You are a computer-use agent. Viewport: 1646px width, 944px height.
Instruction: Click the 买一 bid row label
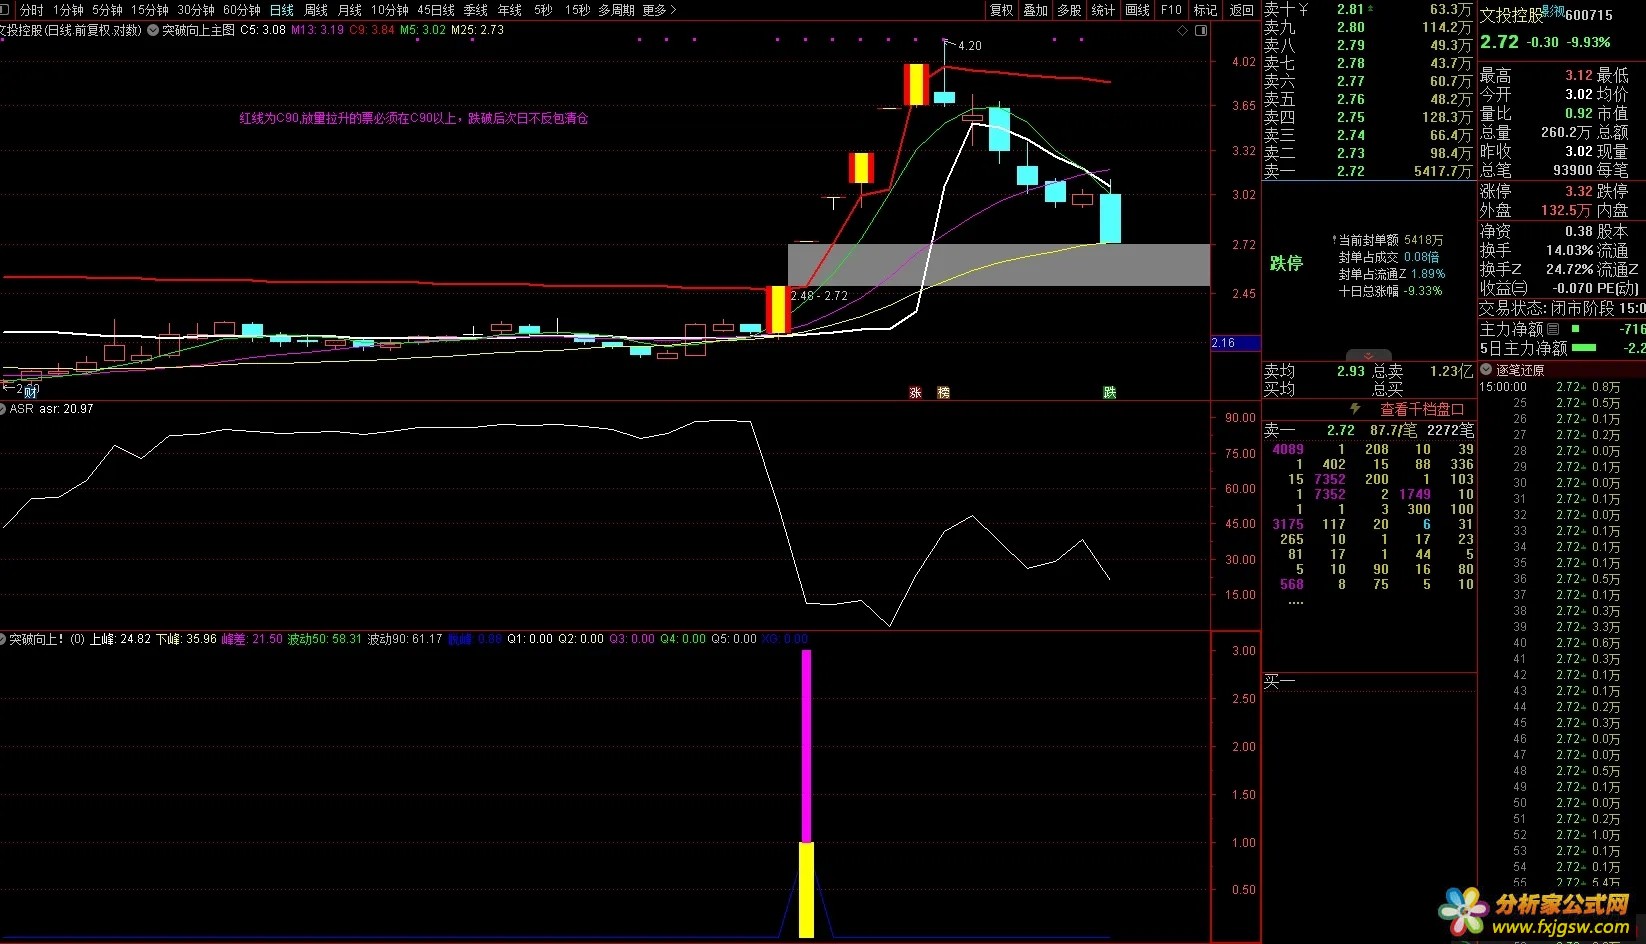[x=1280, y=681]
